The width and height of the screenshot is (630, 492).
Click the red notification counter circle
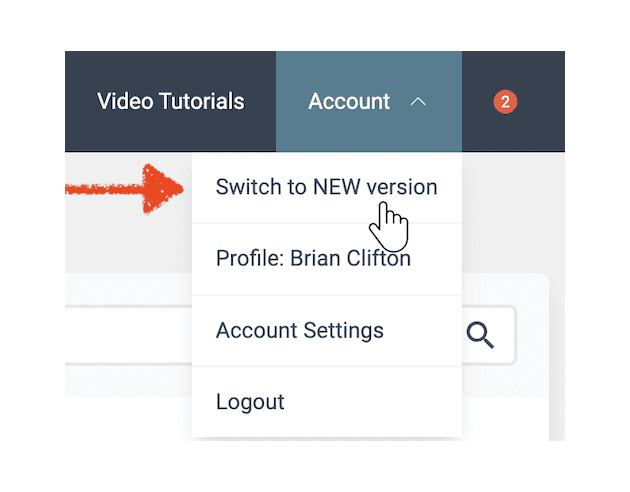(x=505, y=102)
